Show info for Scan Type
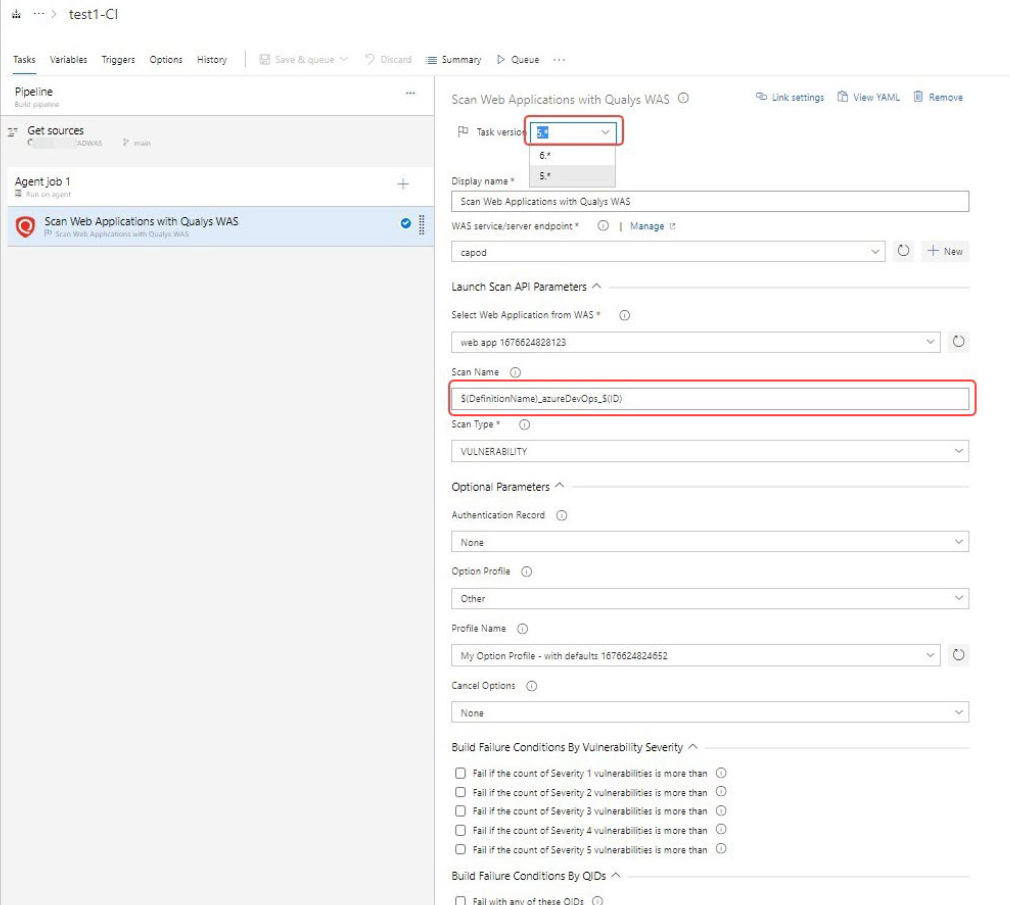Screen dimensions: 1010x905 (x=524, y=424)
